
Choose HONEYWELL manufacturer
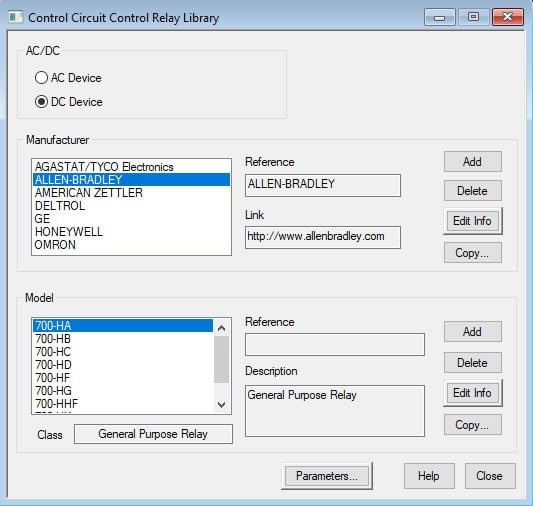(131, 231)
